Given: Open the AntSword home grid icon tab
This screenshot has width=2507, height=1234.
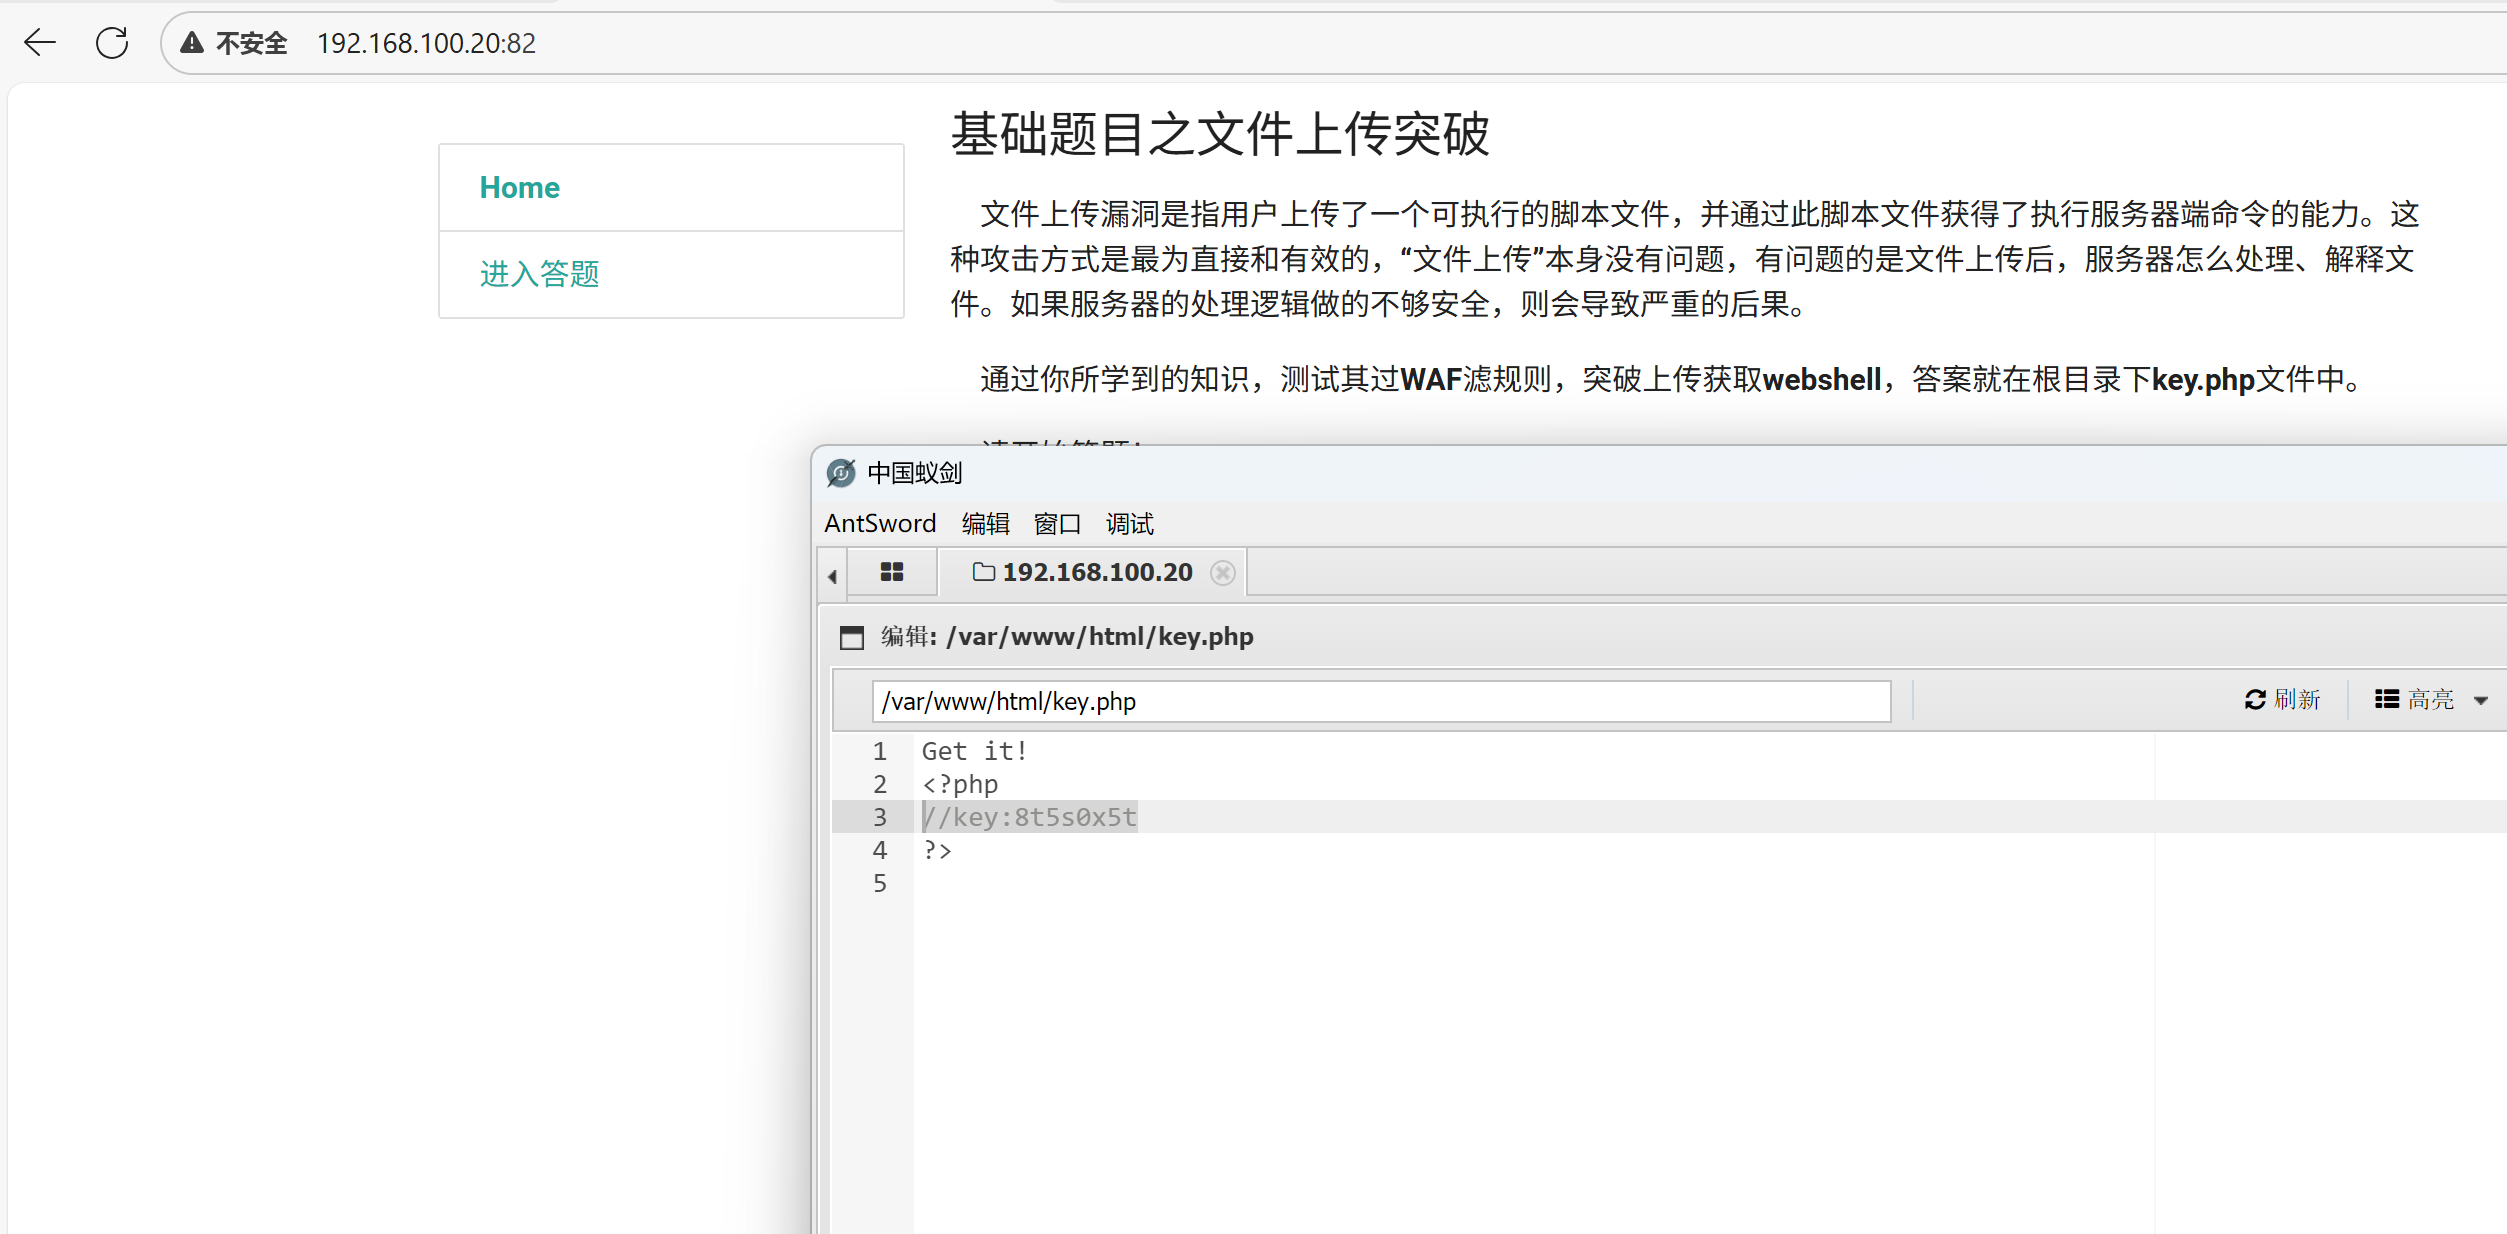Looking at the screenshot, I should pos(891,572).
